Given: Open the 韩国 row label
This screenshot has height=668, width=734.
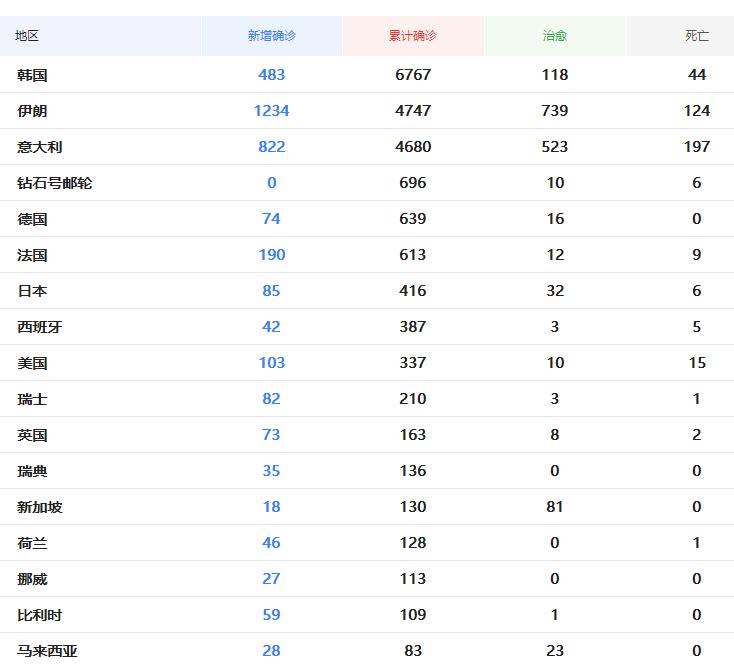Looking at the screenshot, I should tap(32, 75).
